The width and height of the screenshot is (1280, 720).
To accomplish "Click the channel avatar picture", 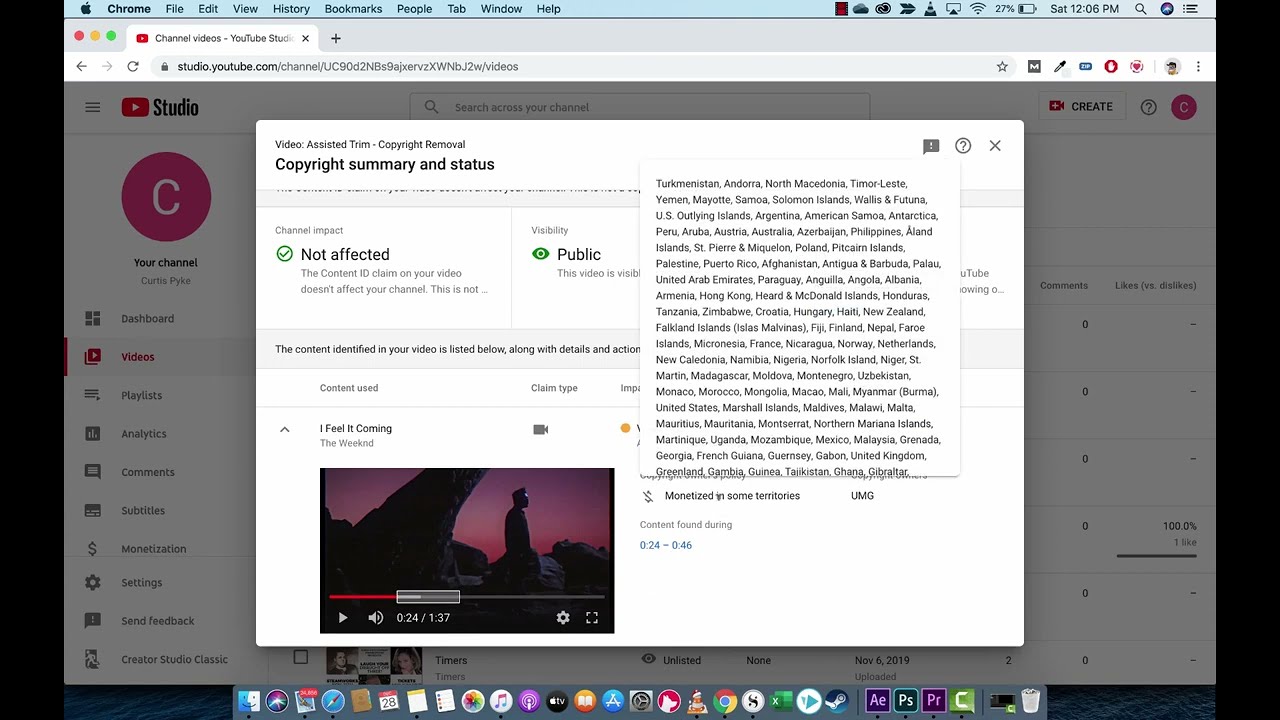I will [166, 197].
